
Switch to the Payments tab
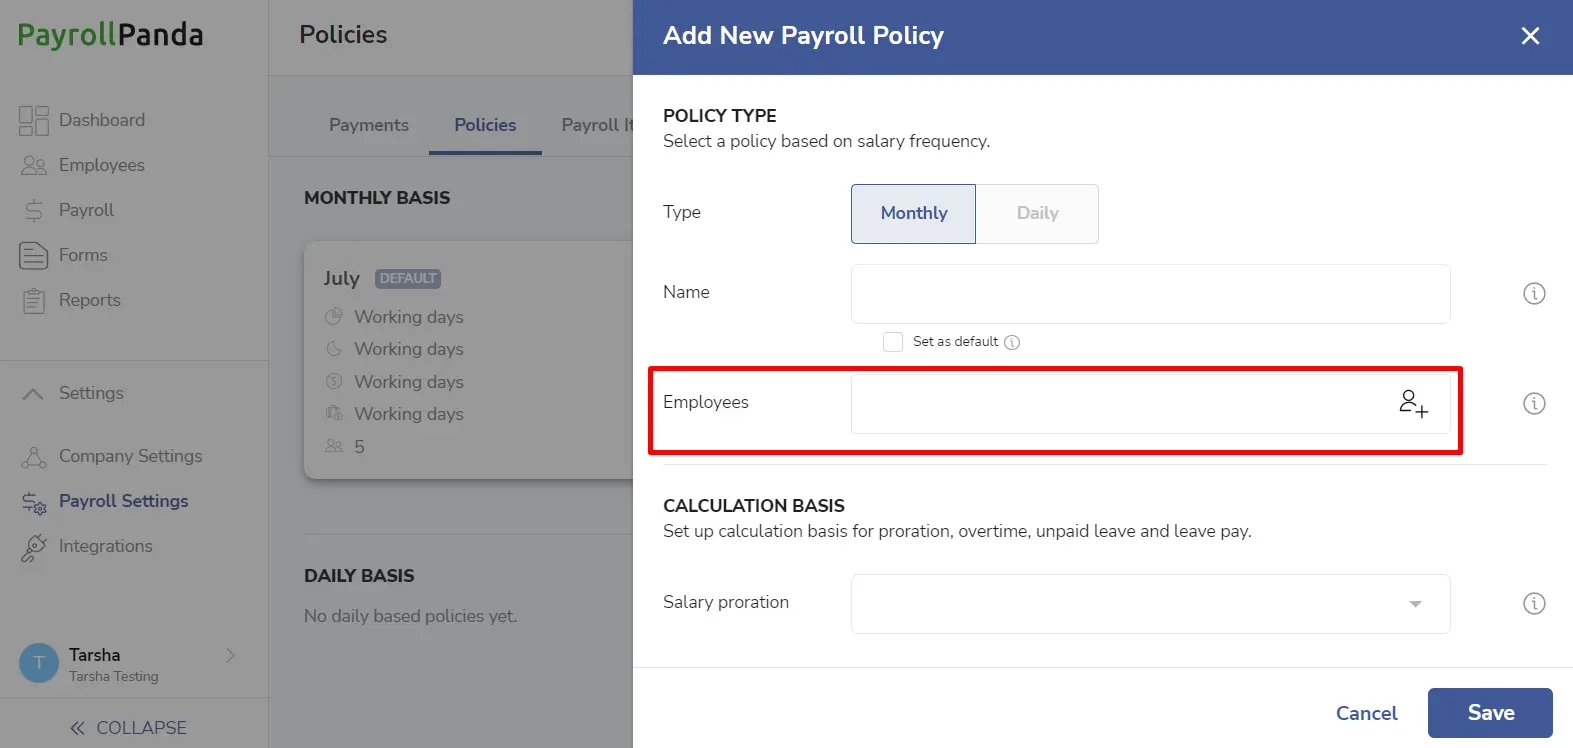pos(369,125)
